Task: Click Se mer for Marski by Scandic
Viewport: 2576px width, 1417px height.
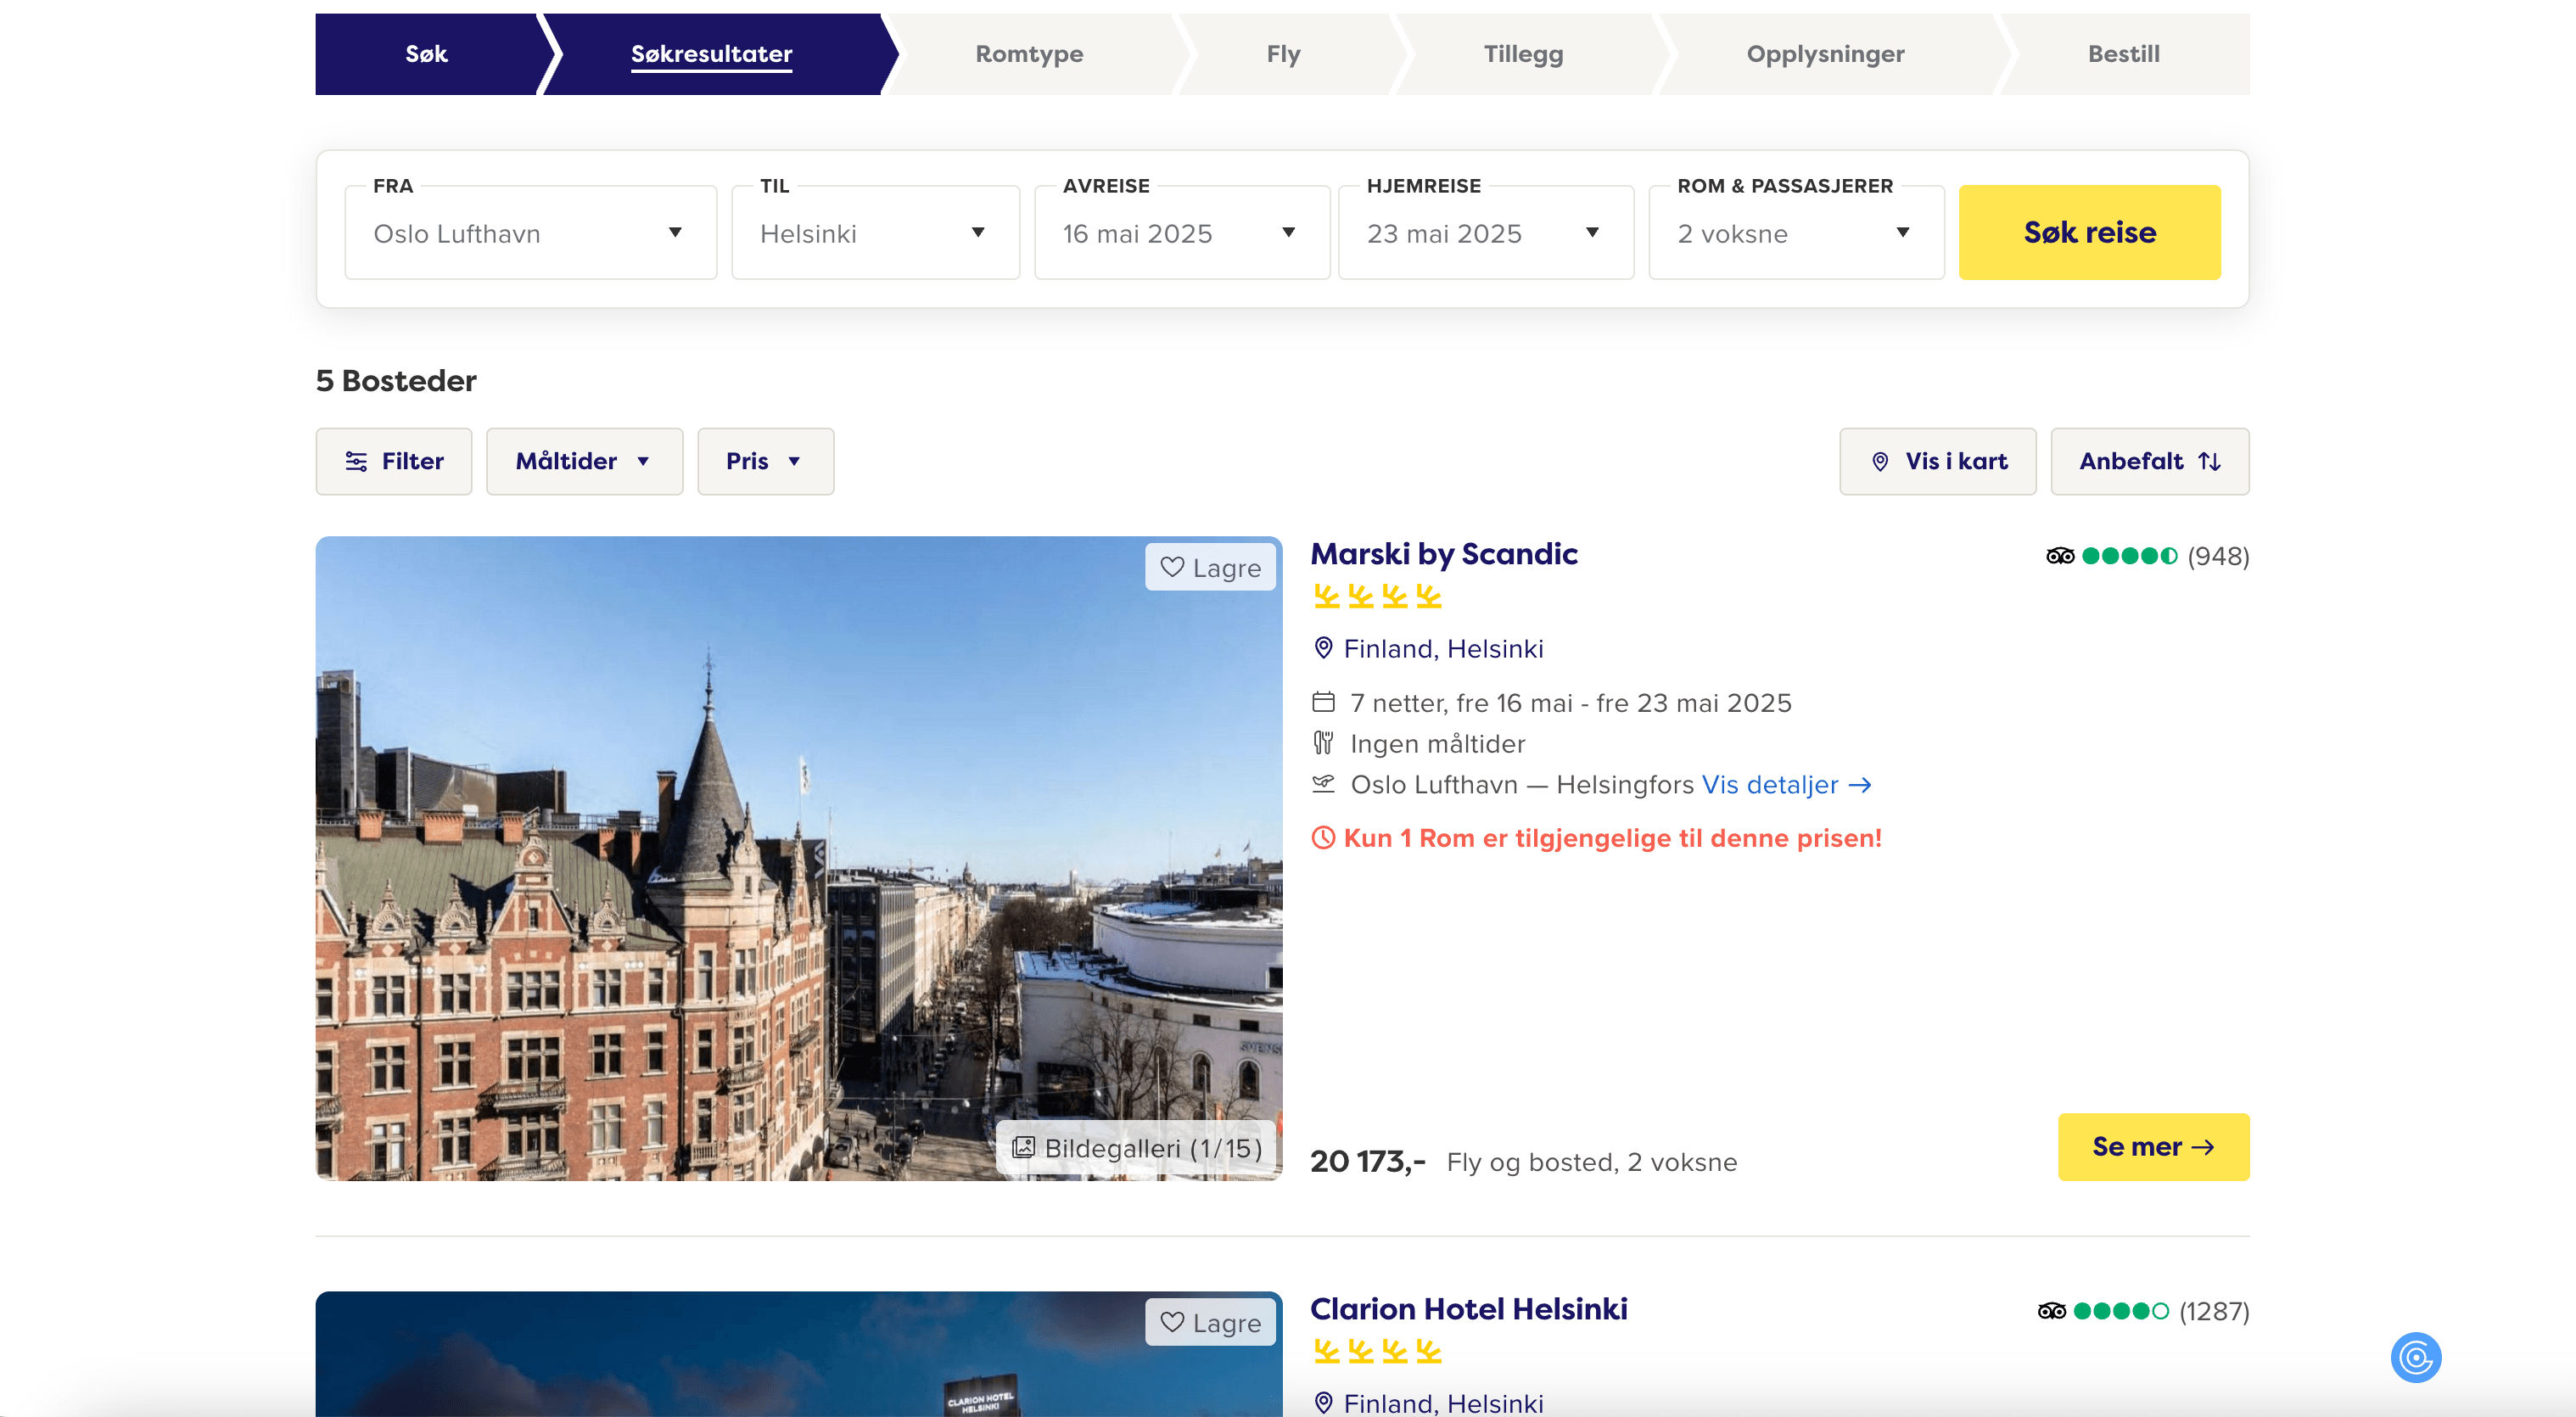Action: pyautogui.click(x=2152, y=1146)
